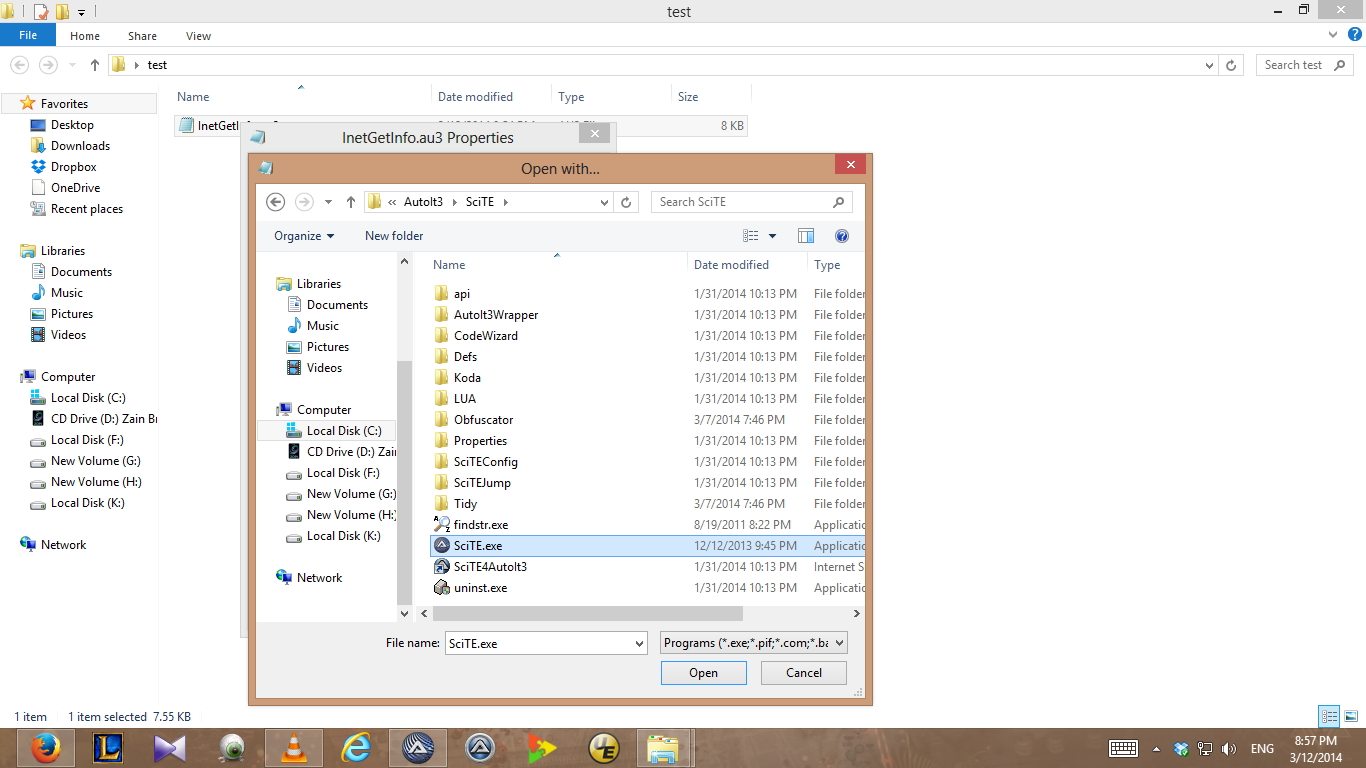Open OneDrive in Explorer Favorites

coord(75,188)
